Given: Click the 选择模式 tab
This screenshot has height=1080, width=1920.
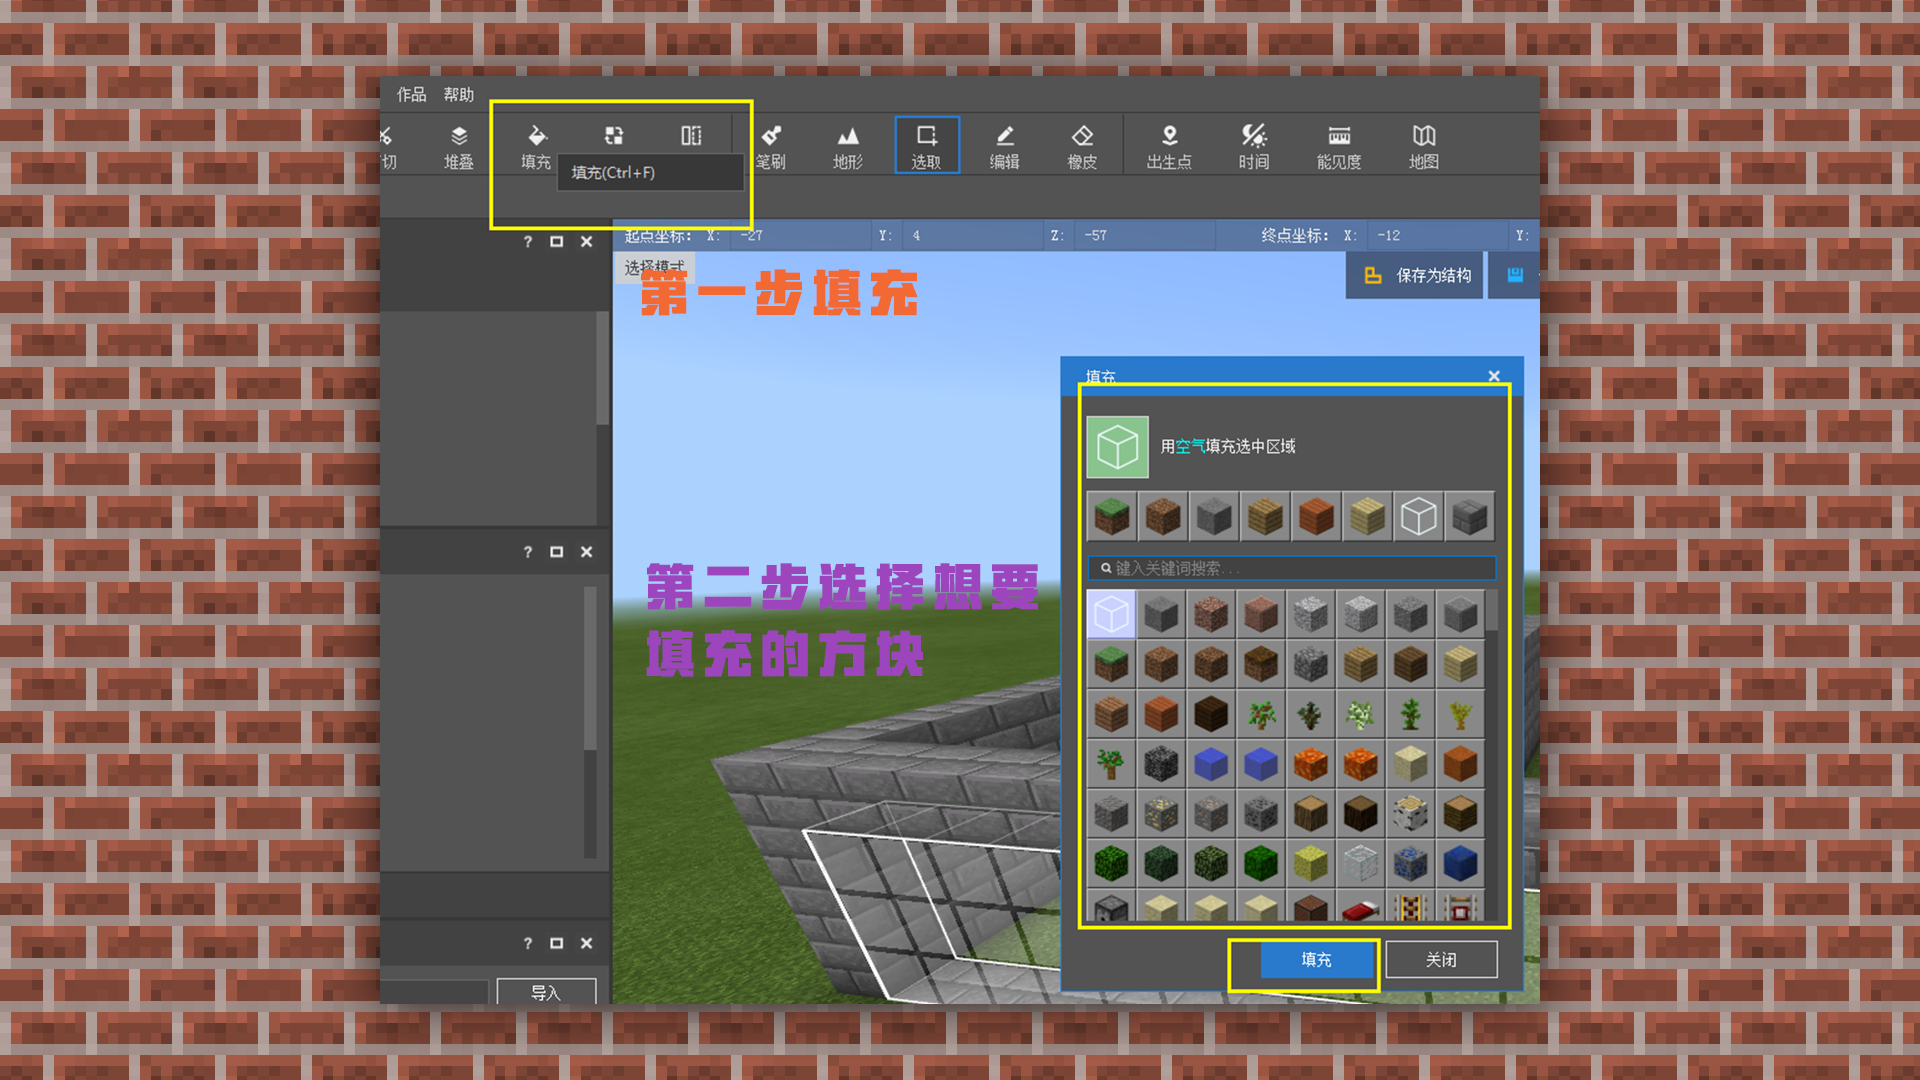Looking at the screenshot, I should click(654, 267).
